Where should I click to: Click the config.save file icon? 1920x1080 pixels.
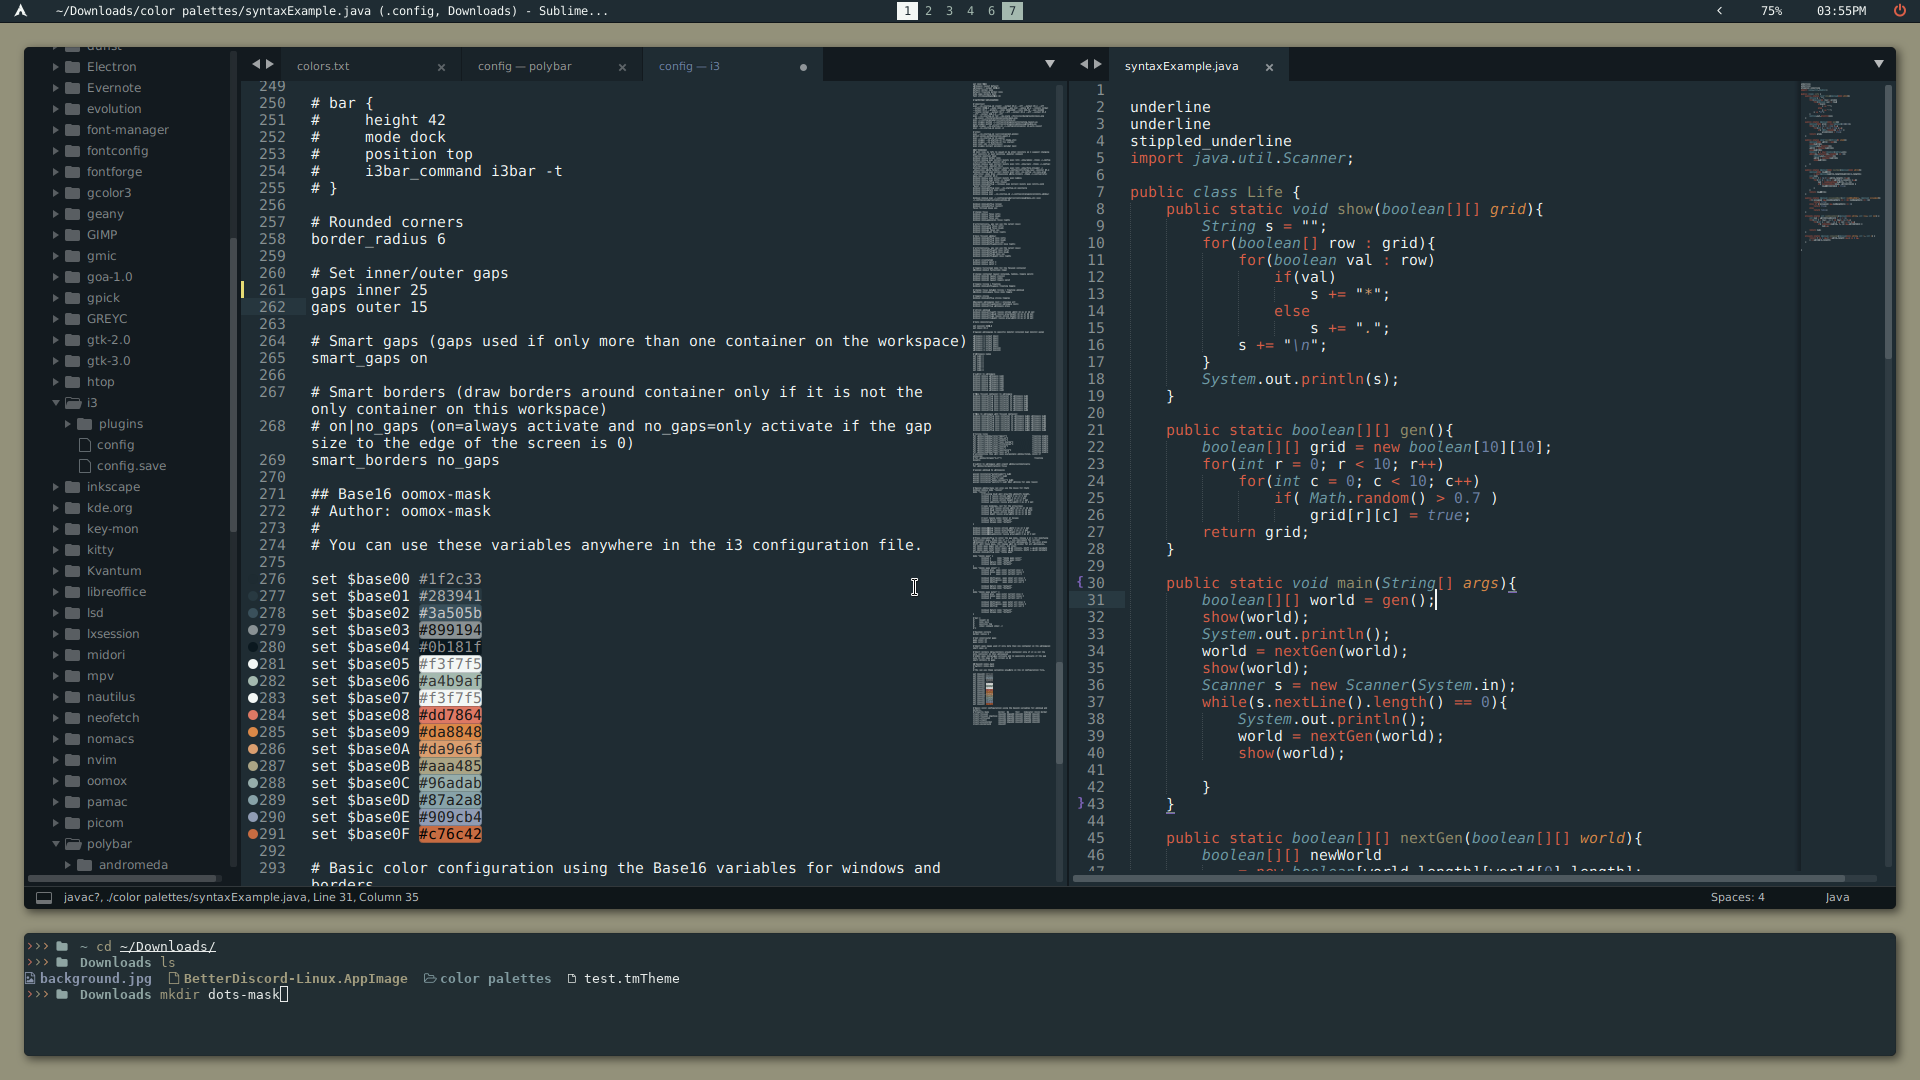[x=85, y=466]
